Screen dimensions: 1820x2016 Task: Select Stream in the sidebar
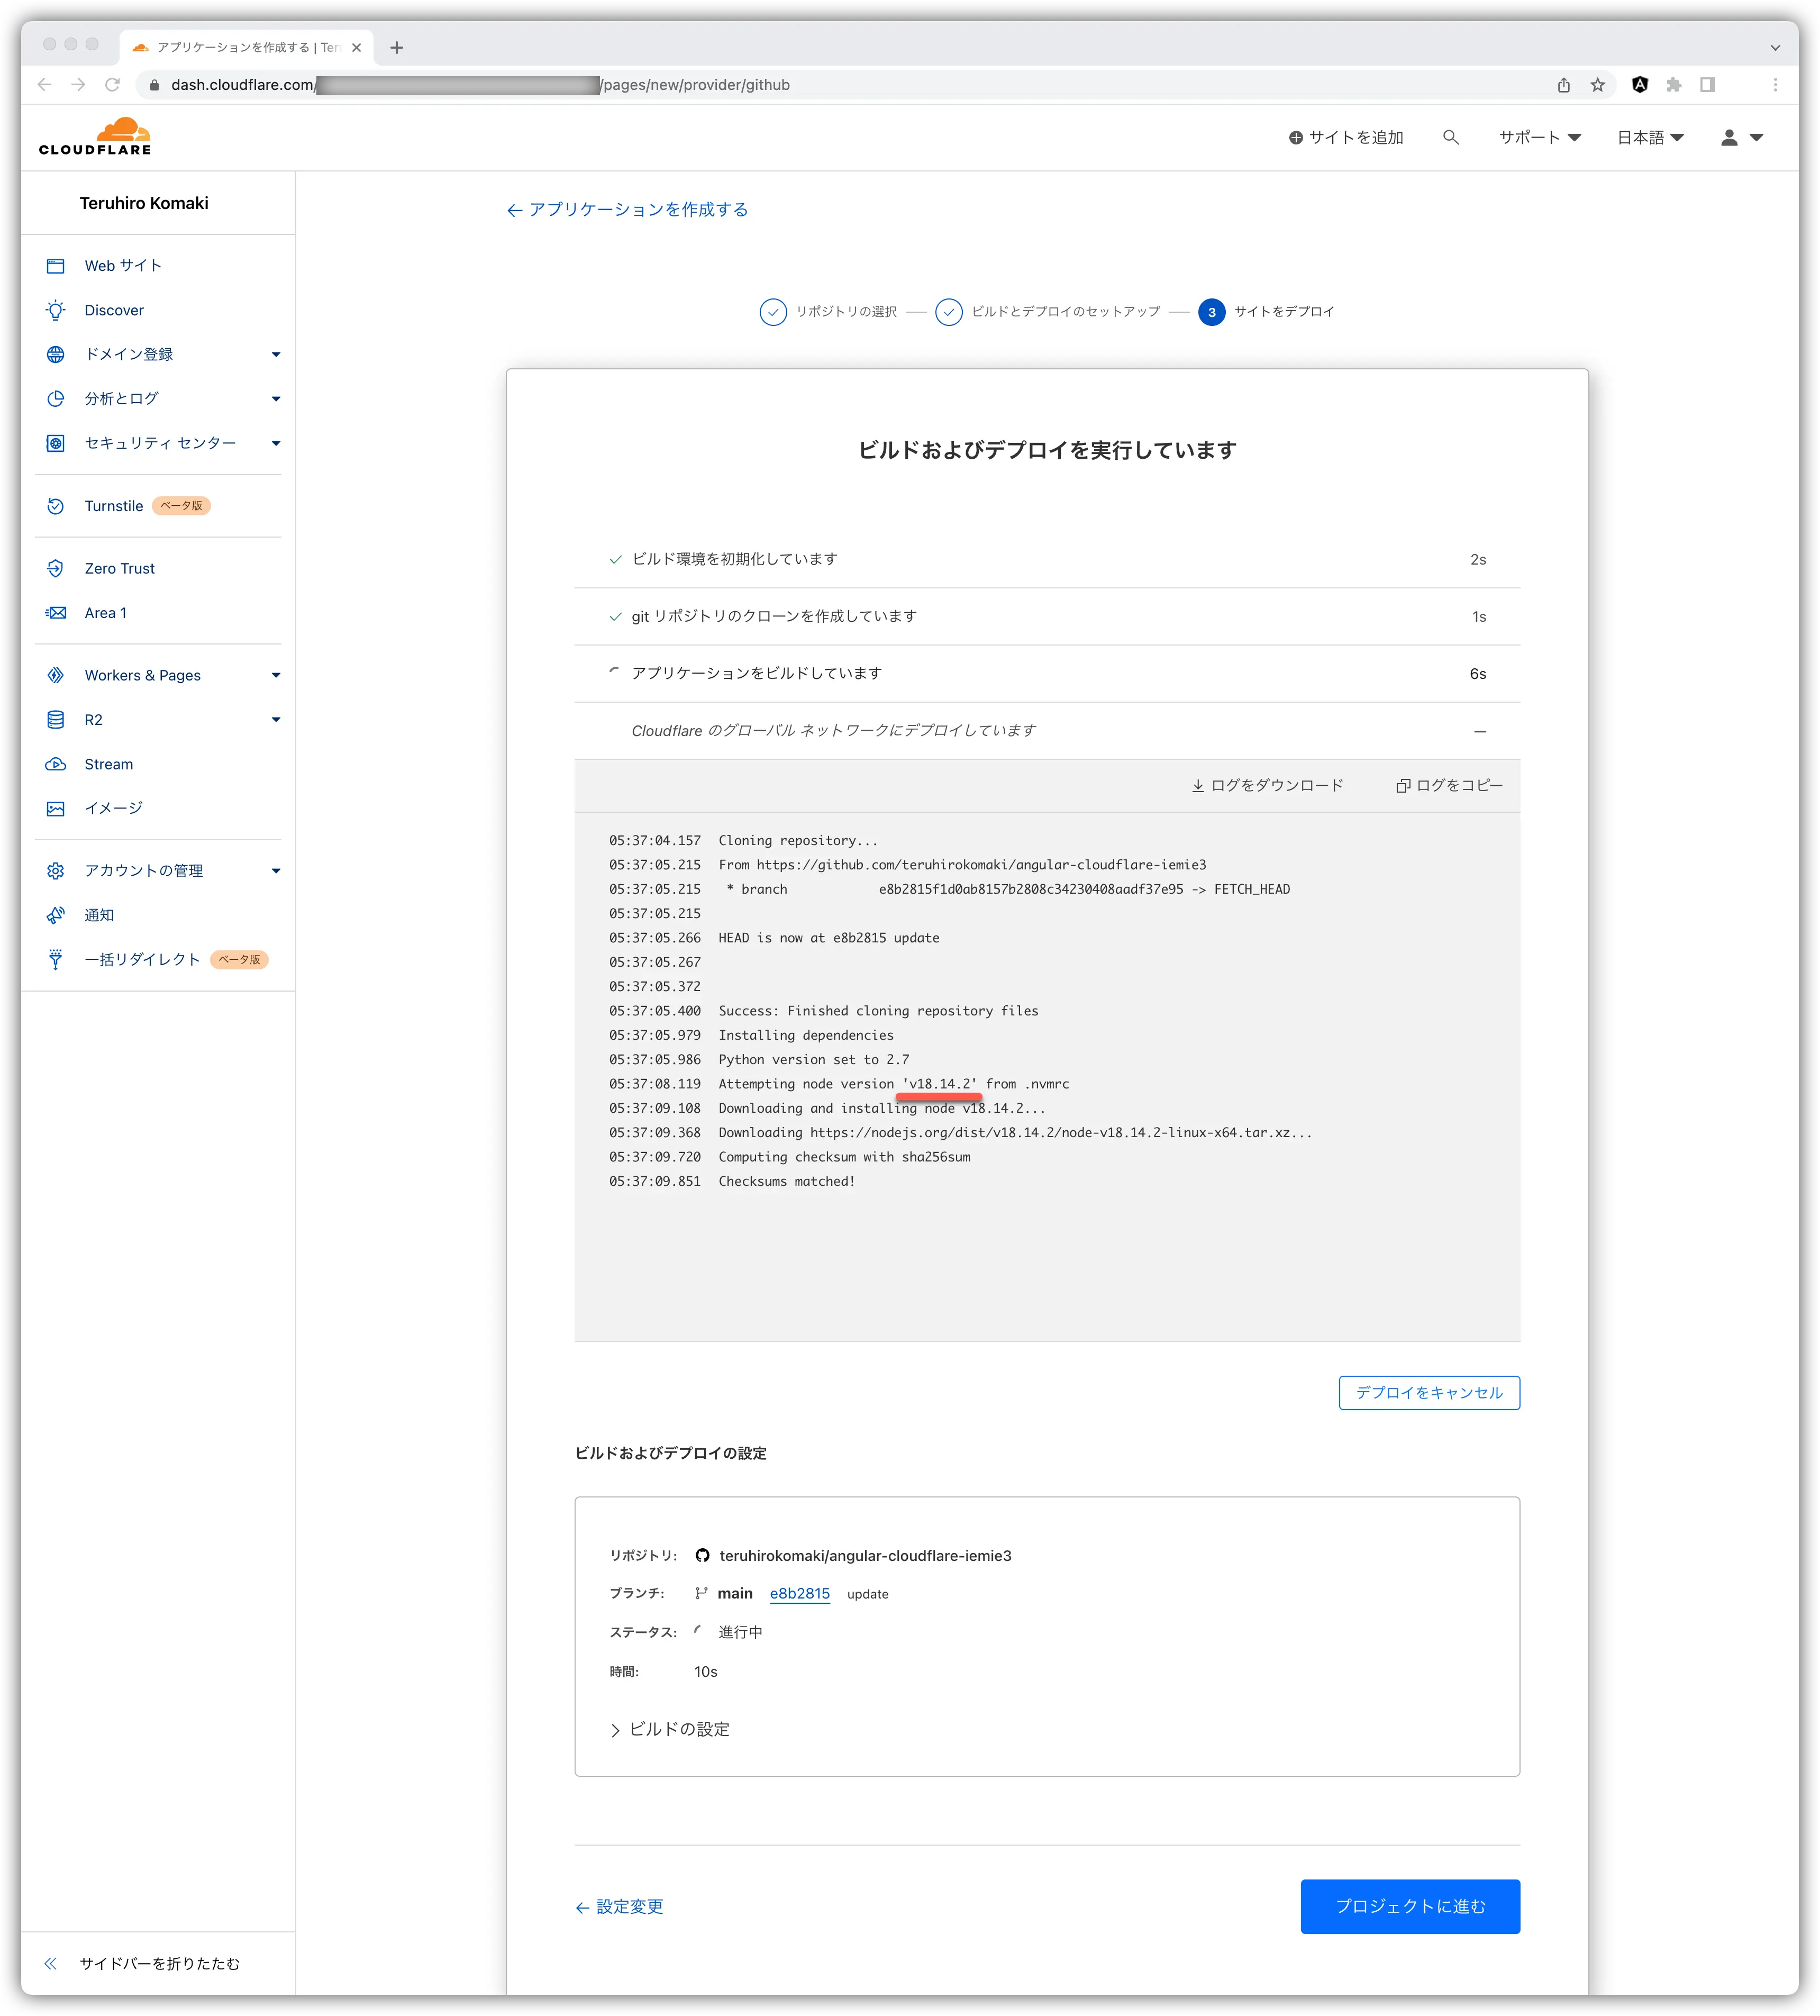107,763
